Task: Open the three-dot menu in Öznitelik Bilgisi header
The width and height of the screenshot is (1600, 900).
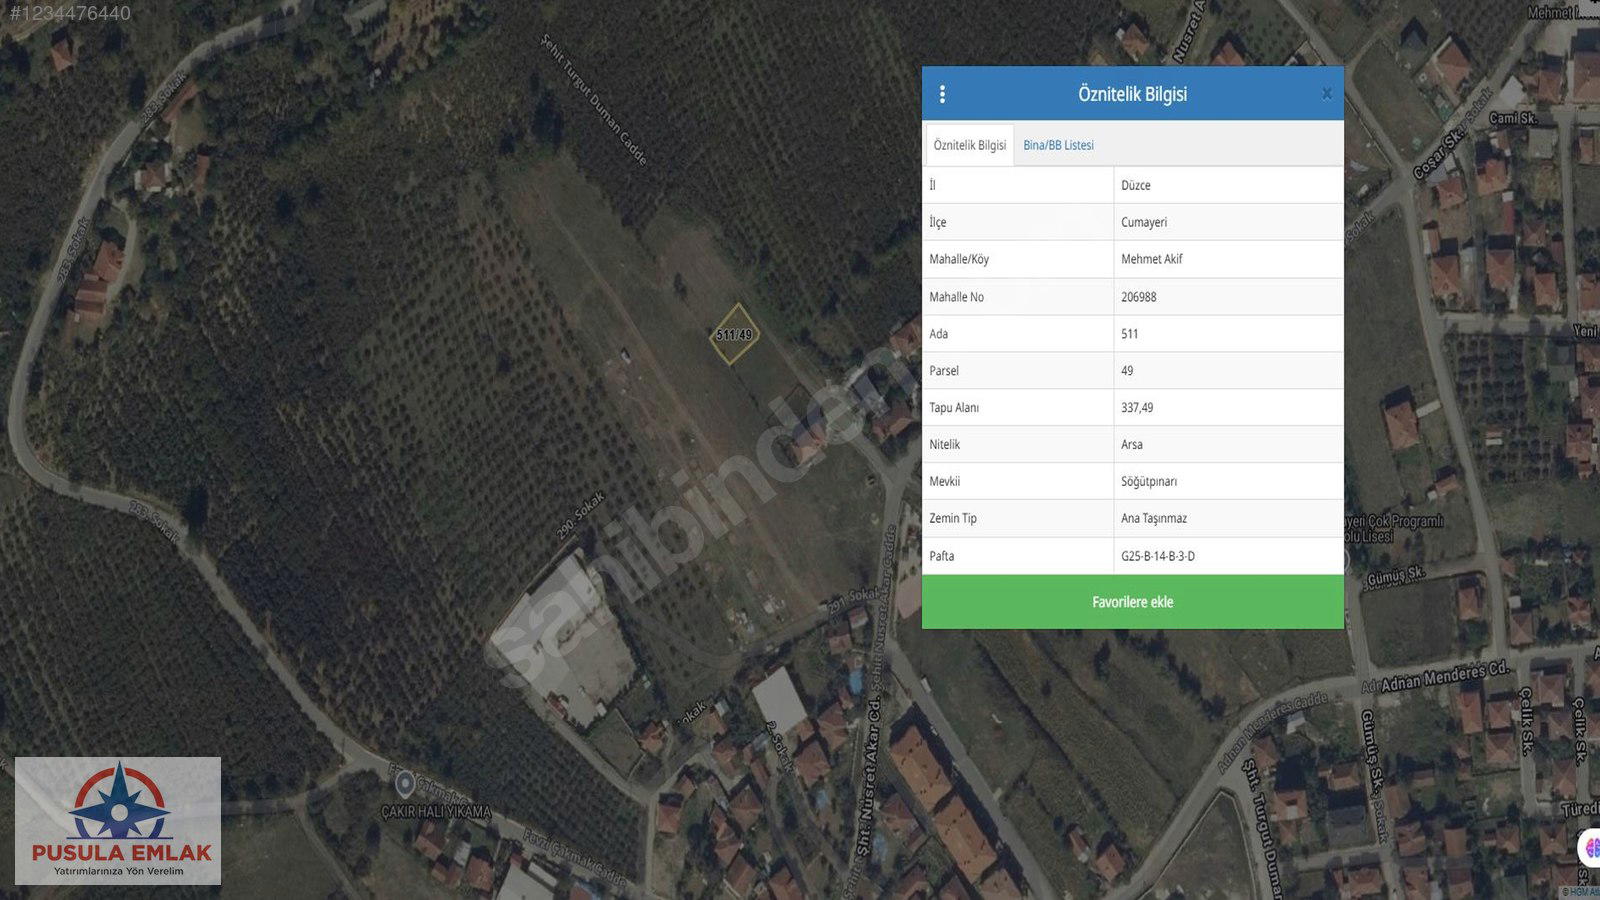Action: click(x=942, y=94)
